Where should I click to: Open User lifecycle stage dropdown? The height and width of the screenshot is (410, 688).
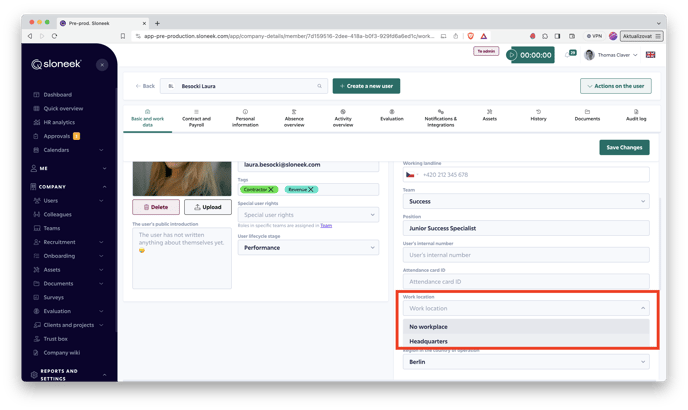pos(308,248)
